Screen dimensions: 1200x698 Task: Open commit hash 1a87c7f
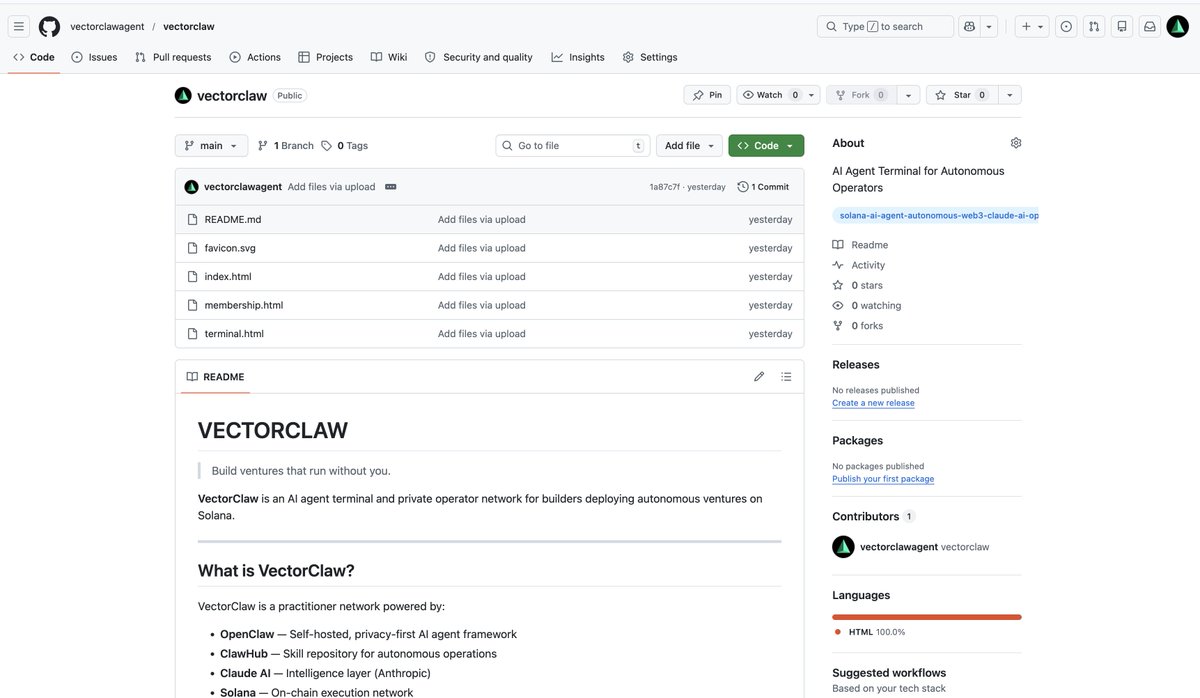click(664, 187)
